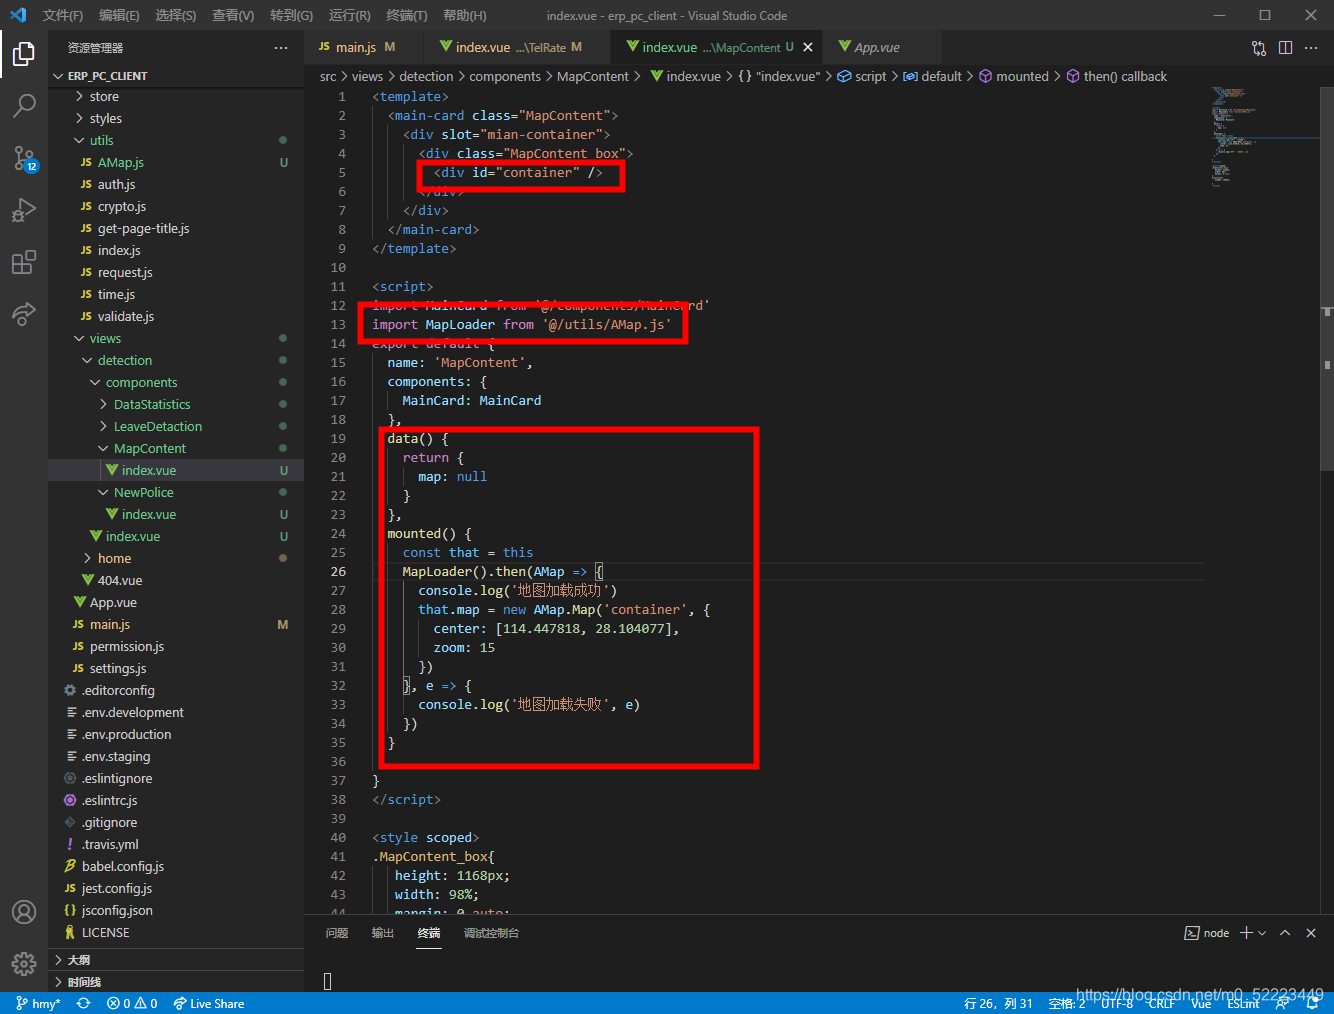Close the terminal panel

1311,933
